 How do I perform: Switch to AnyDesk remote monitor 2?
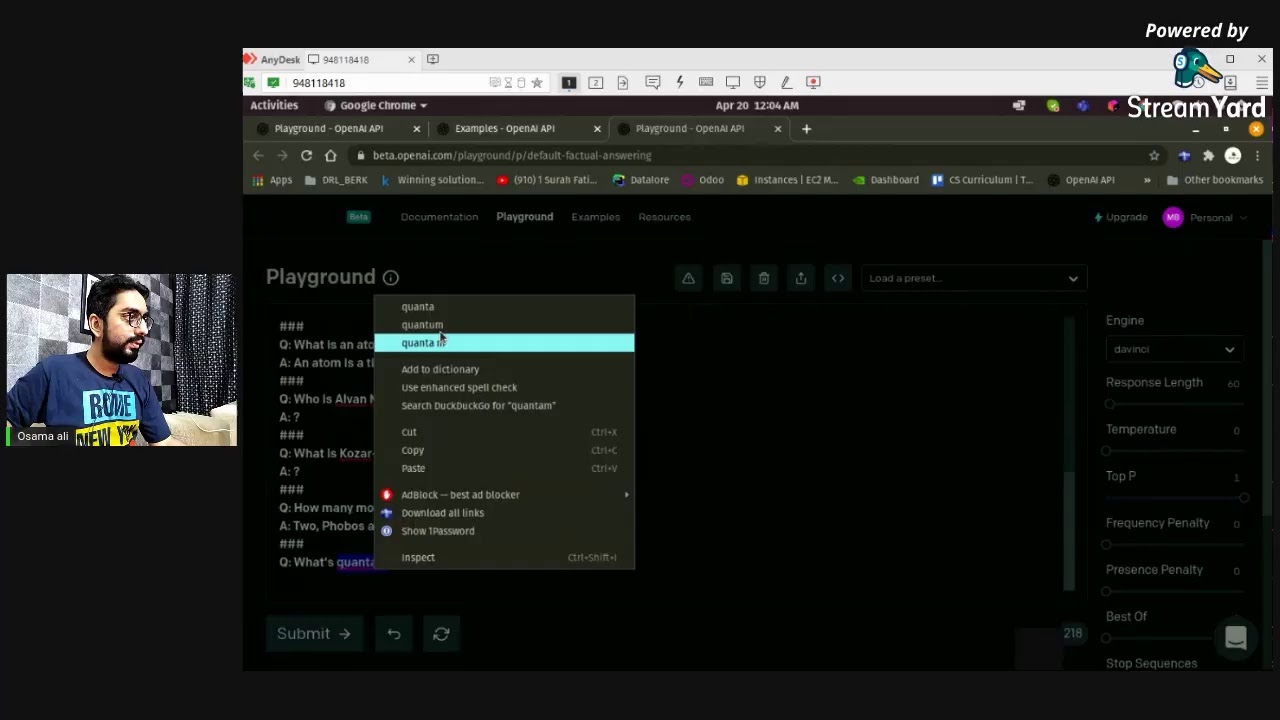[596, 83]
